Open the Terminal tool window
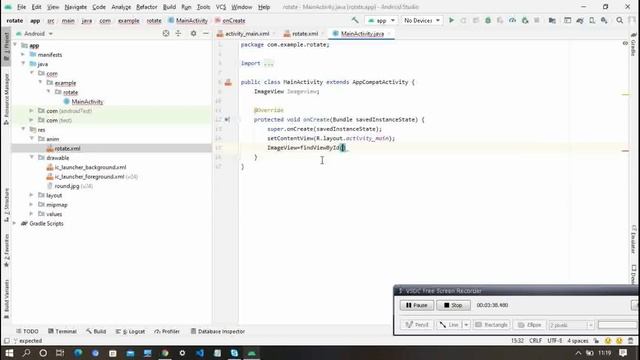 62,331
